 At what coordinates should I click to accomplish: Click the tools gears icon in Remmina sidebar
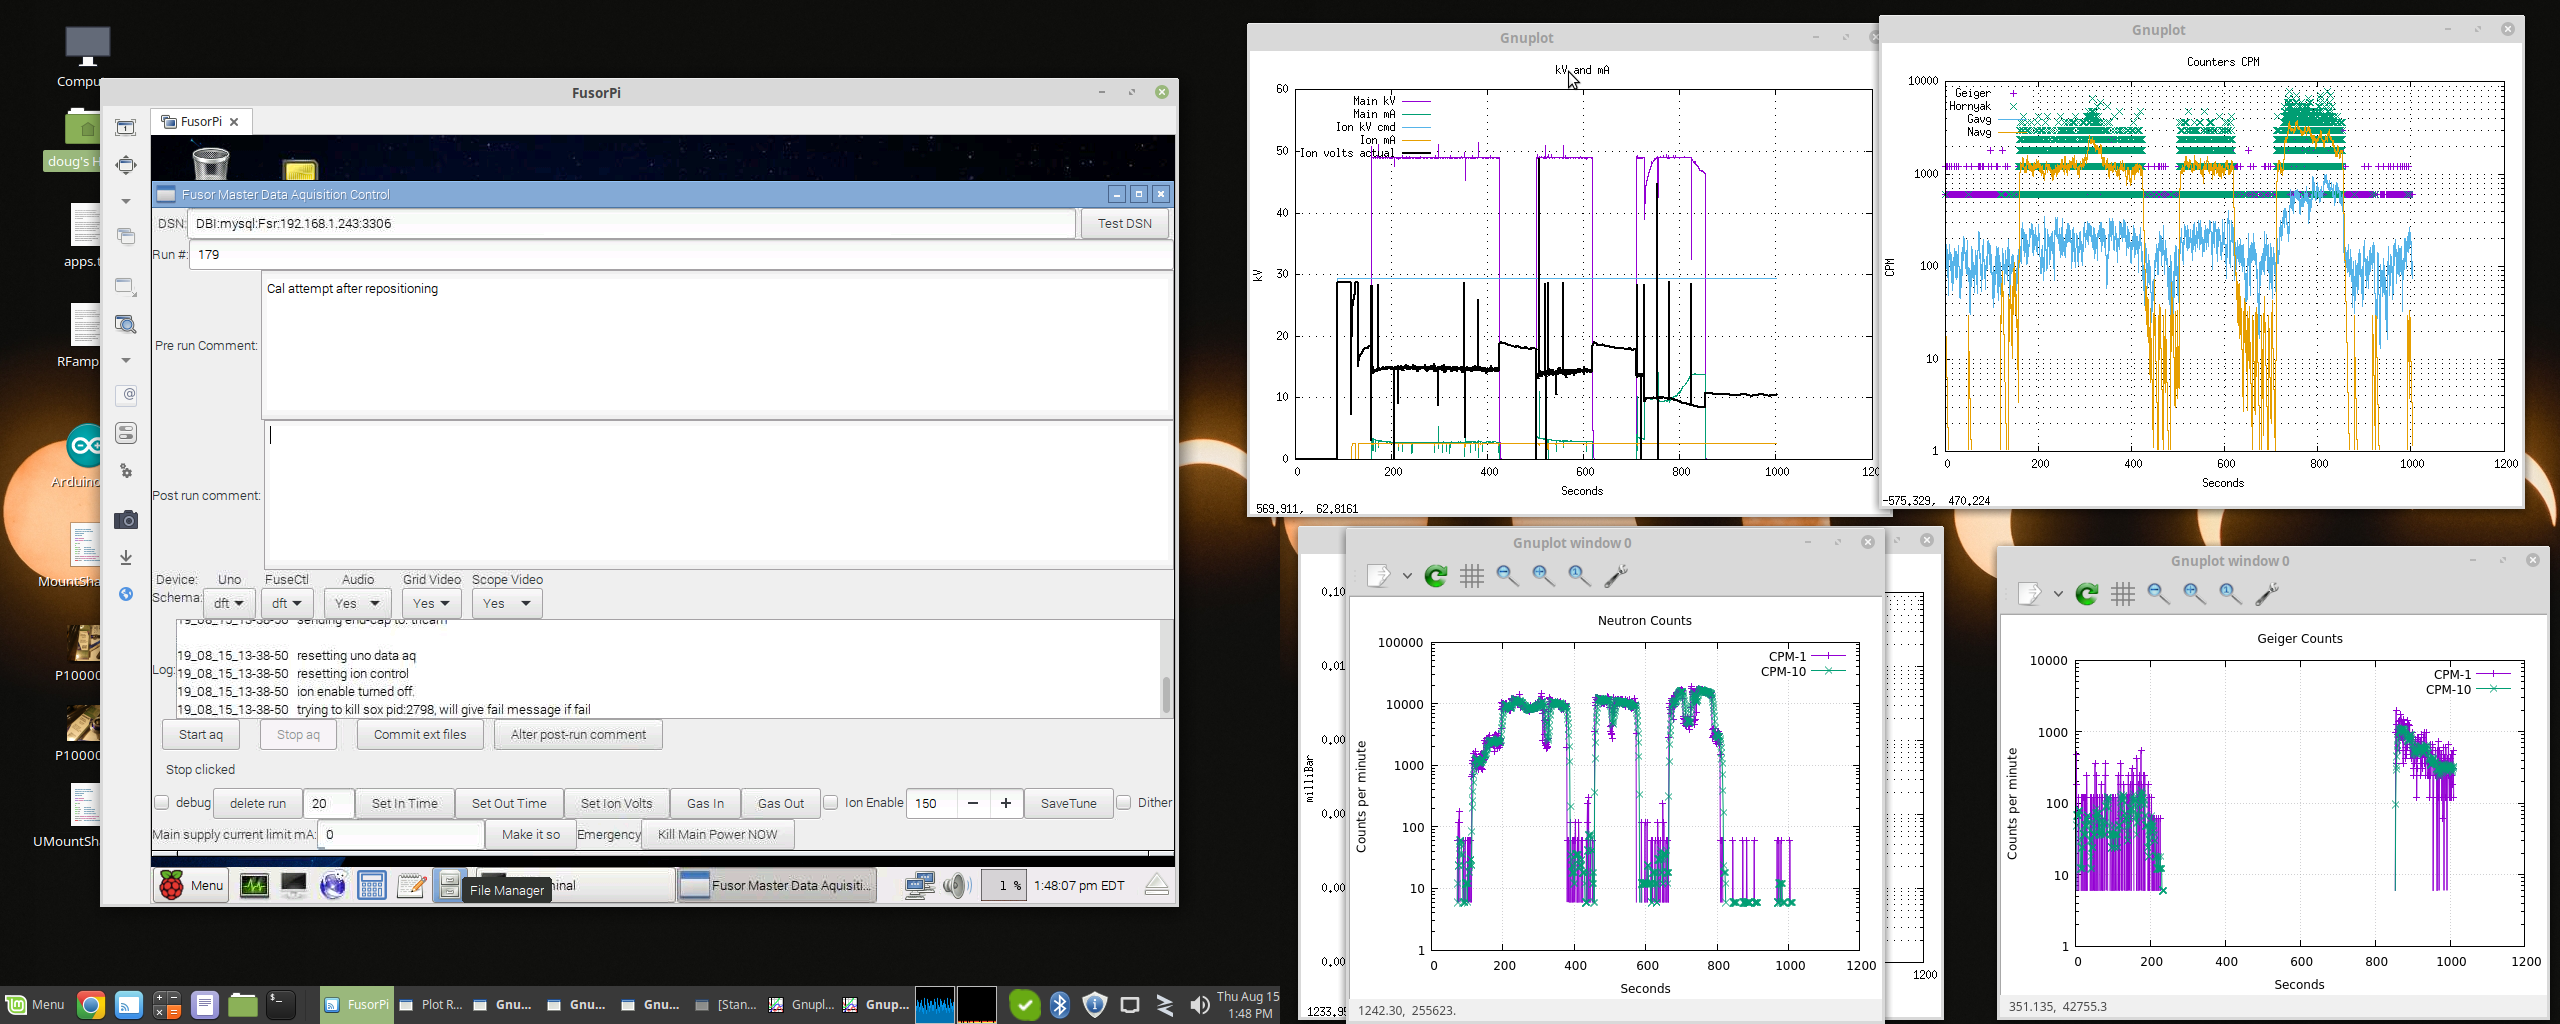coord(126,471)
